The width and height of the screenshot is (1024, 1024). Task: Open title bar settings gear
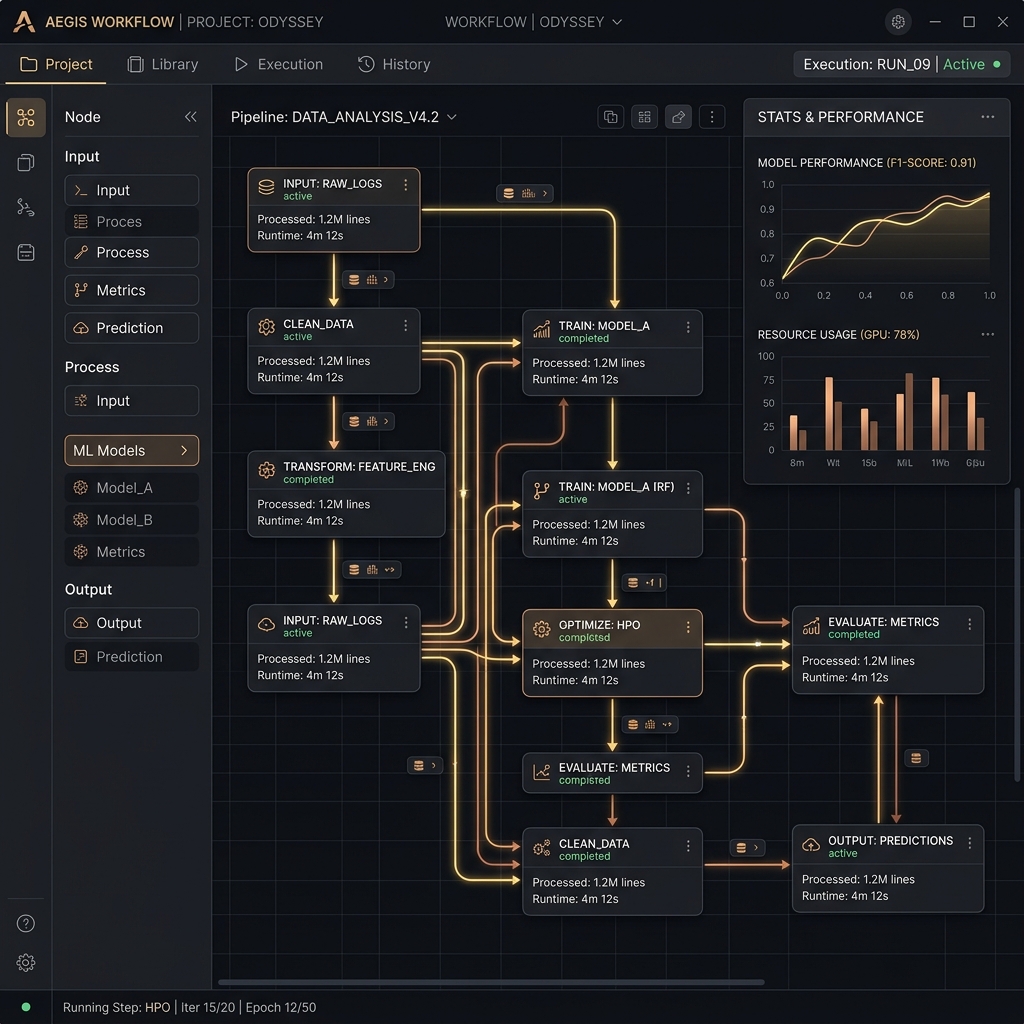[x=898, y=22]
